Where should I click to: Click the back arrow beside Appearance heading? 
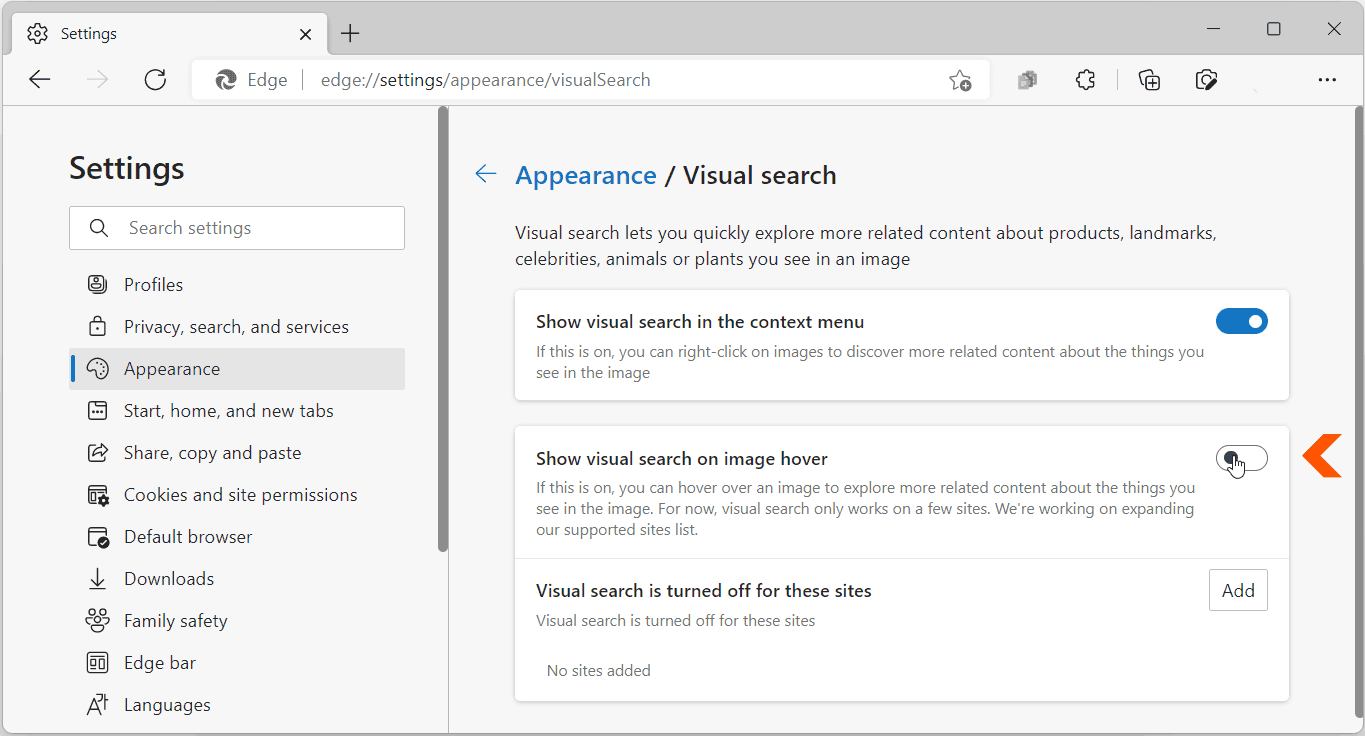pyautogui.click(x=486, y=174)
